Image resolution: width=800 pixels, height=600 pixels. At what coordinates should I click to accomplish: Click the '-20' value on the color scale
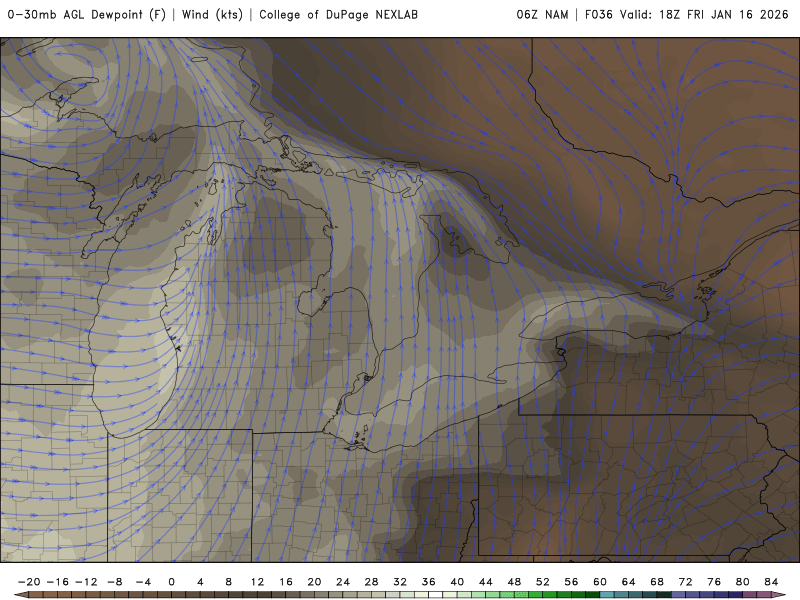click(x=29, y=582)
